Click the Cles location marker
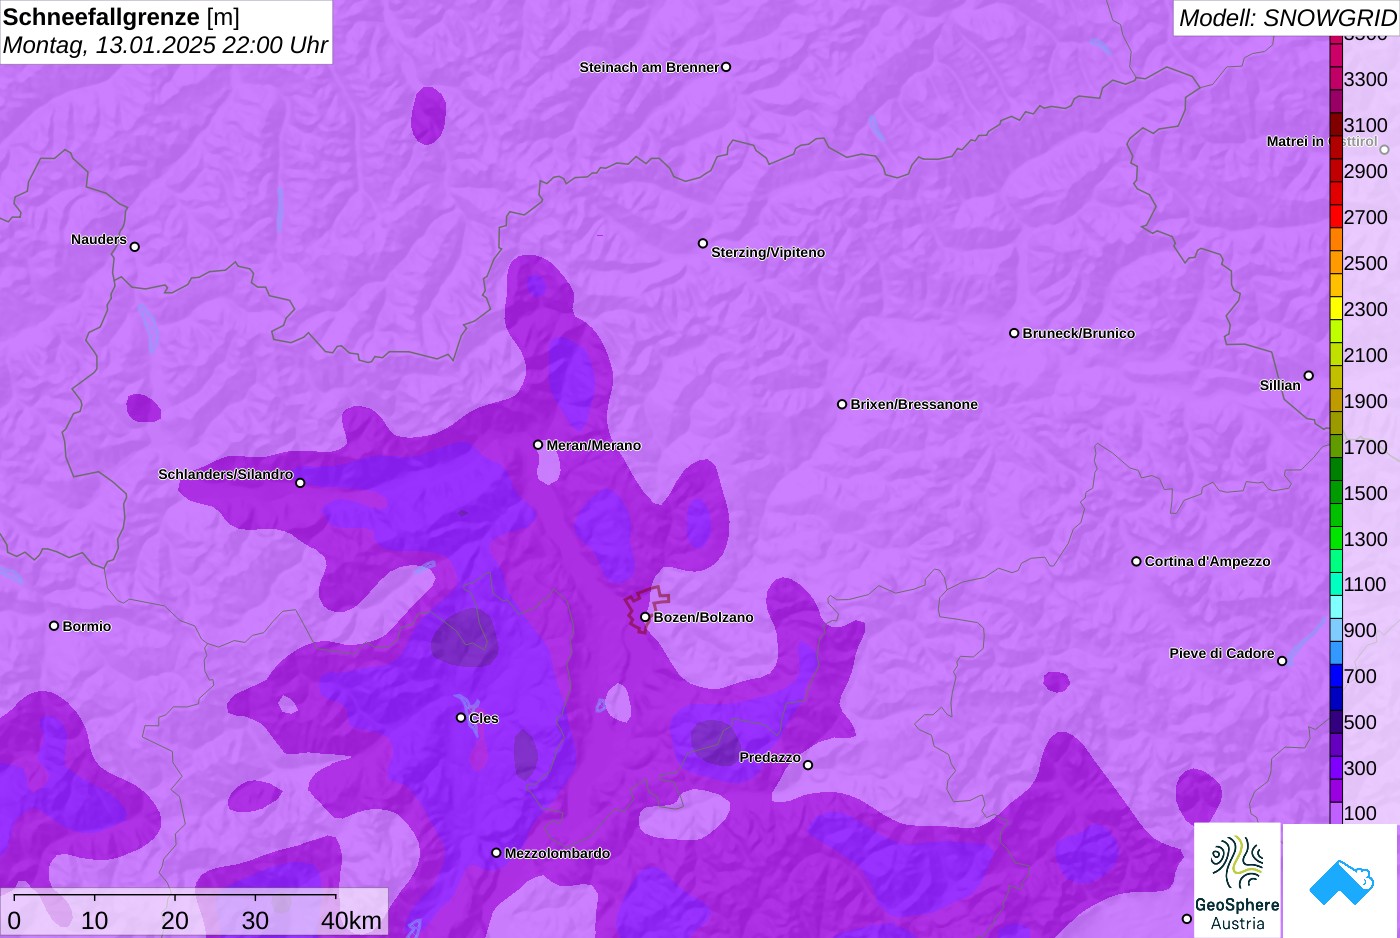This screenshot has width=1400, height=938. click(x=461, y=718)
